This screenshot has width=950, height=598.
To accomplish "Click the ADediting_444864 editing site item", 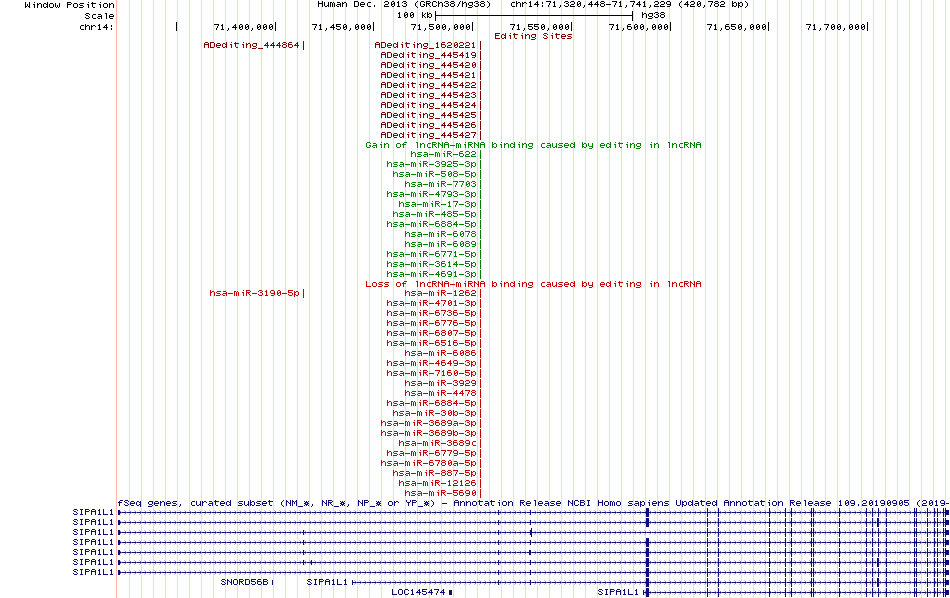I will (251, 45).
